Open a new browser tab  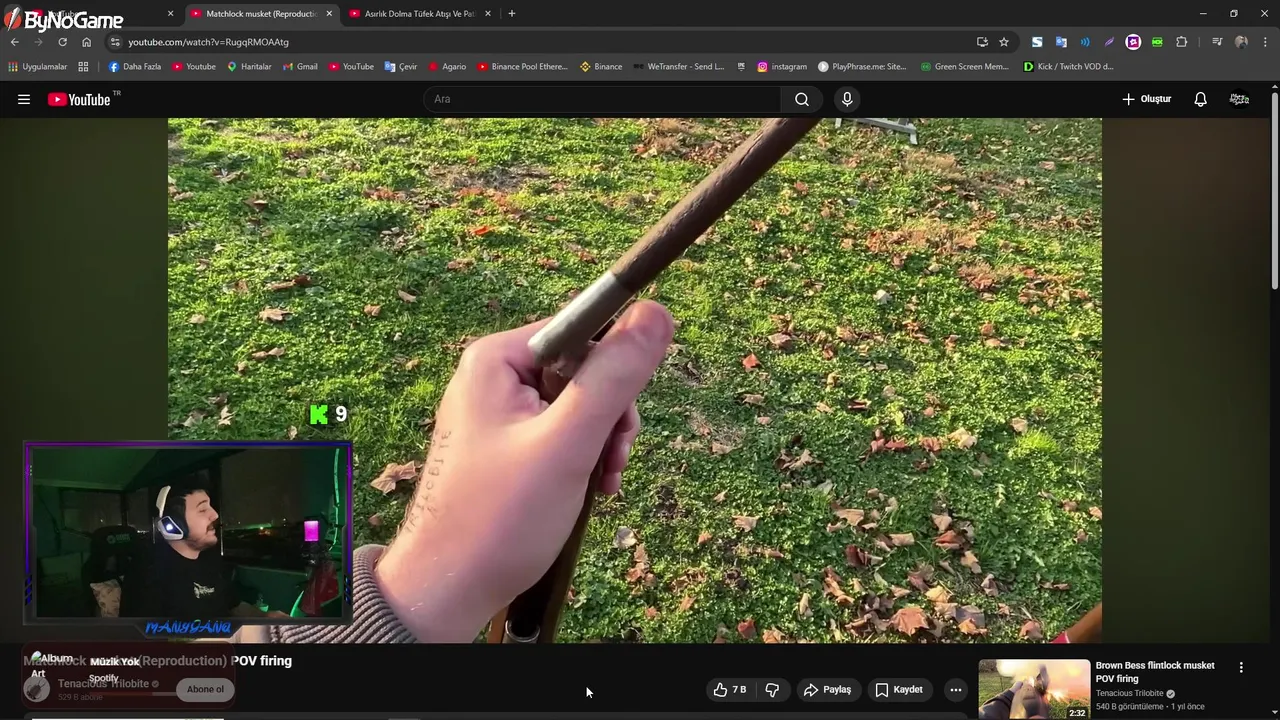pos(512,14)
